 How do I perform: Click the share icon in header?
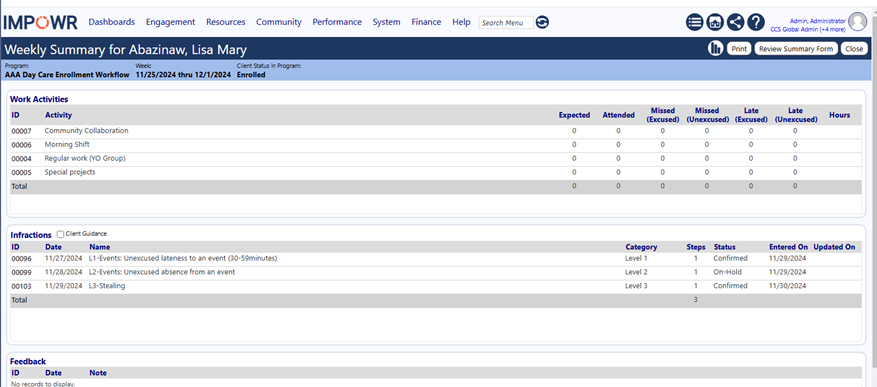(x=735, y=22)
